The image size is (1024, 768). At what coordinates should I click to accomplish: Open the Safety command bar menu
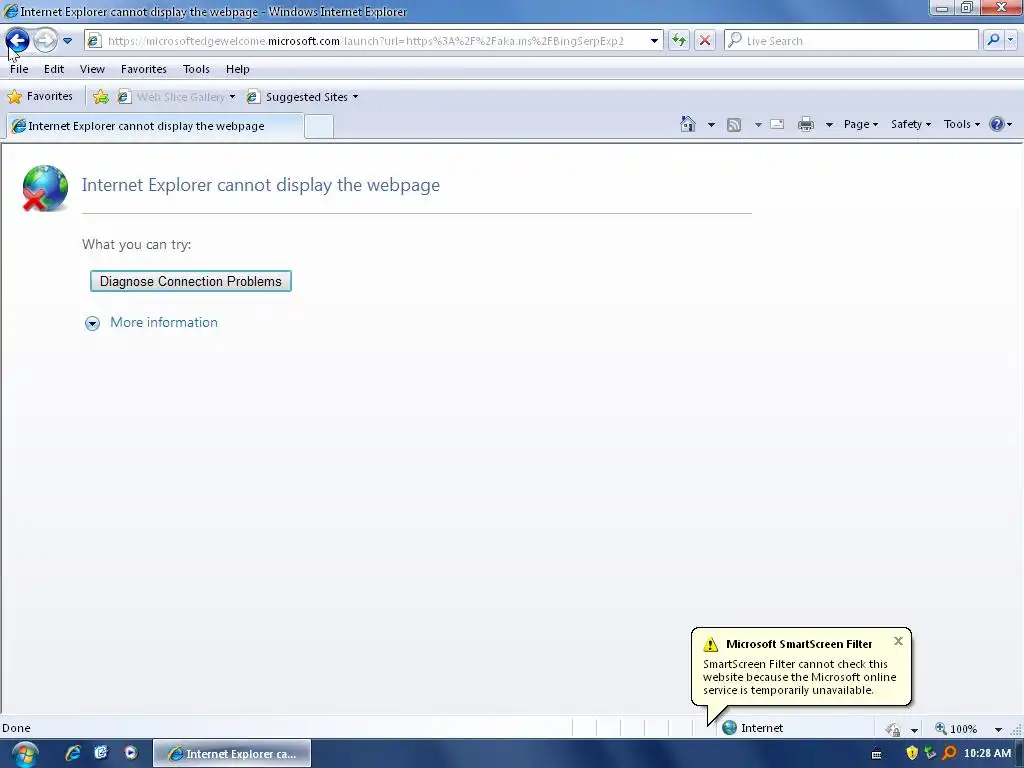click(x=910, y=124)
